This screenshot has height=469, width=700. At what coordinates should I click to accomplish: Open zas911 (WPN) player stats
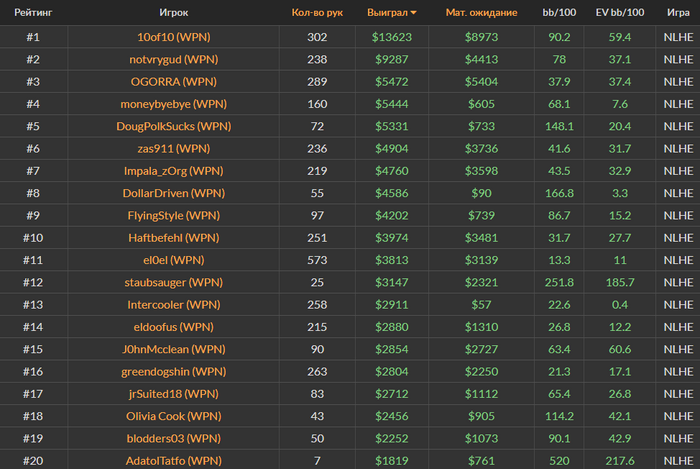(x=174, y=149)
